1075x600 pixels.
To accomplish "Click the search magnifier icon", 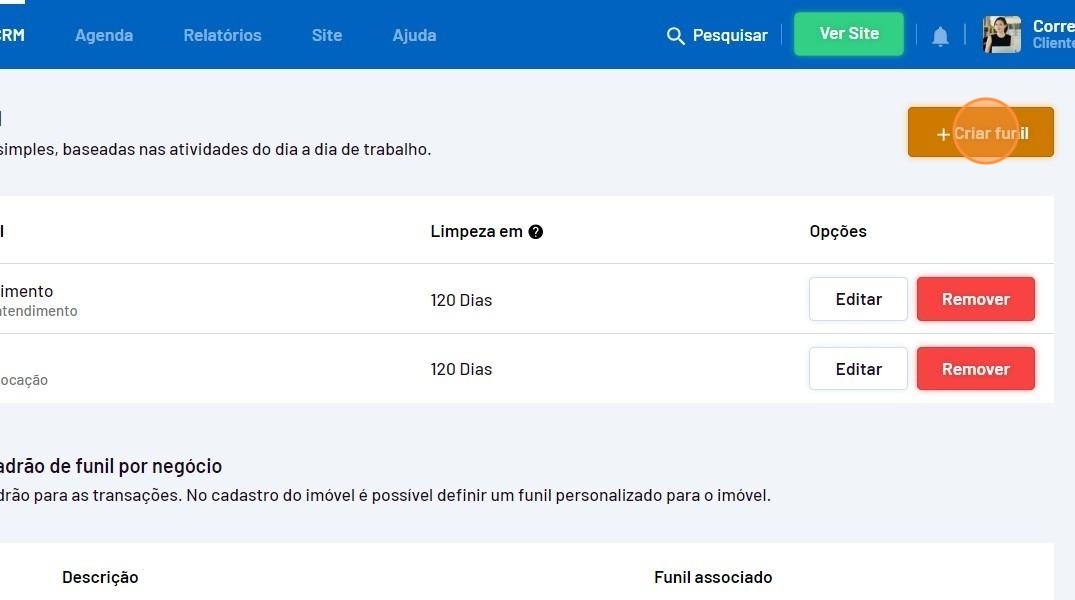I will click(x=676, y=36).
